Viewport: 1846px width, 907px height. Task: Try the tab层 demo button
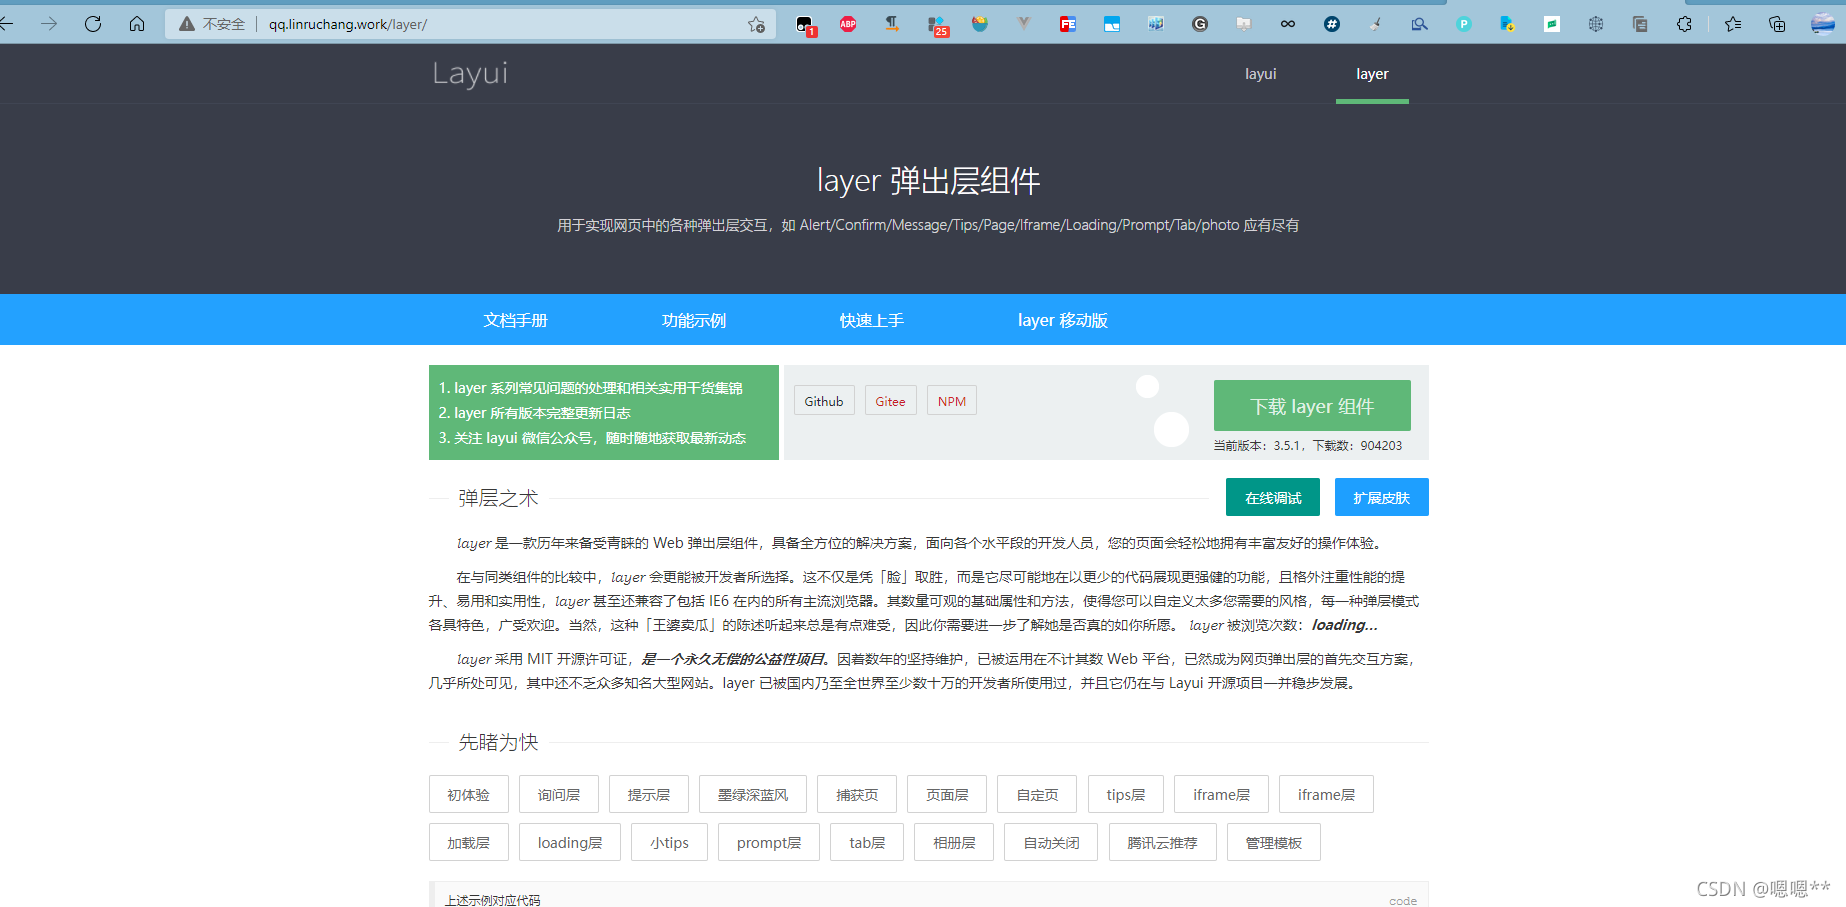coord(867,842)
